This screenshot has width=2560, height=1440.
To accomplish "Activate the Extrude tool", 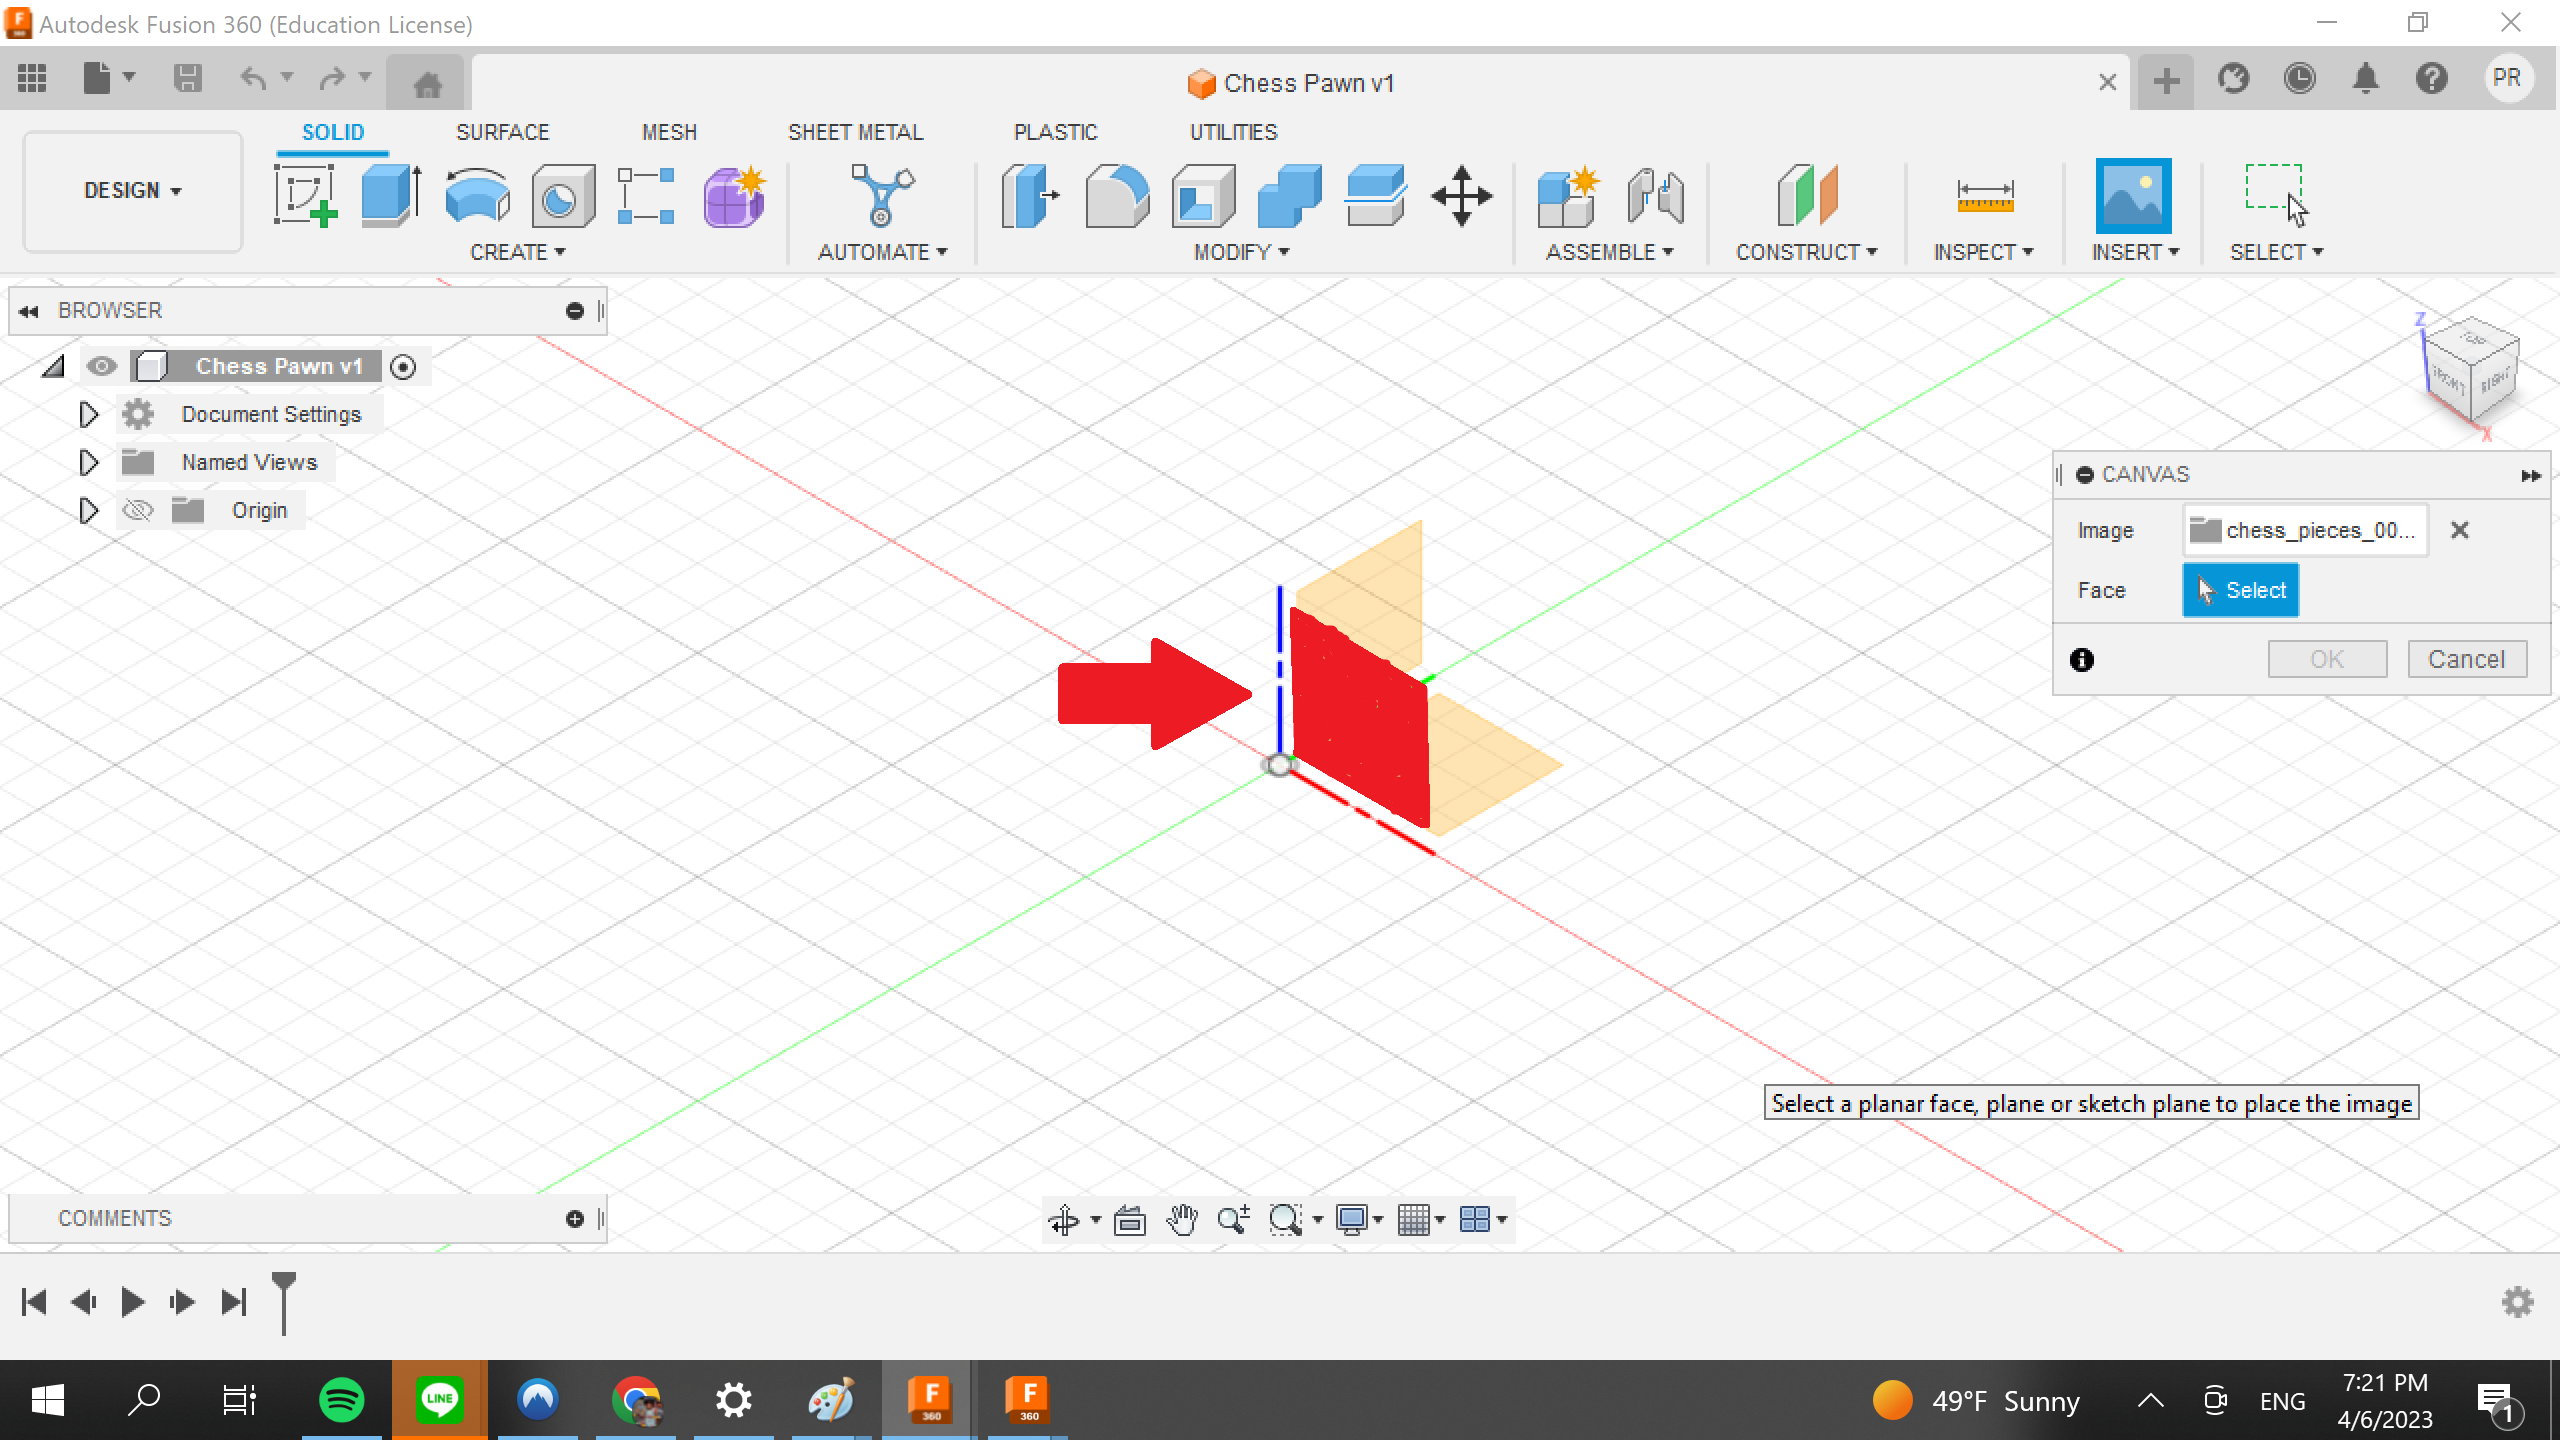I will pos(389,196).
